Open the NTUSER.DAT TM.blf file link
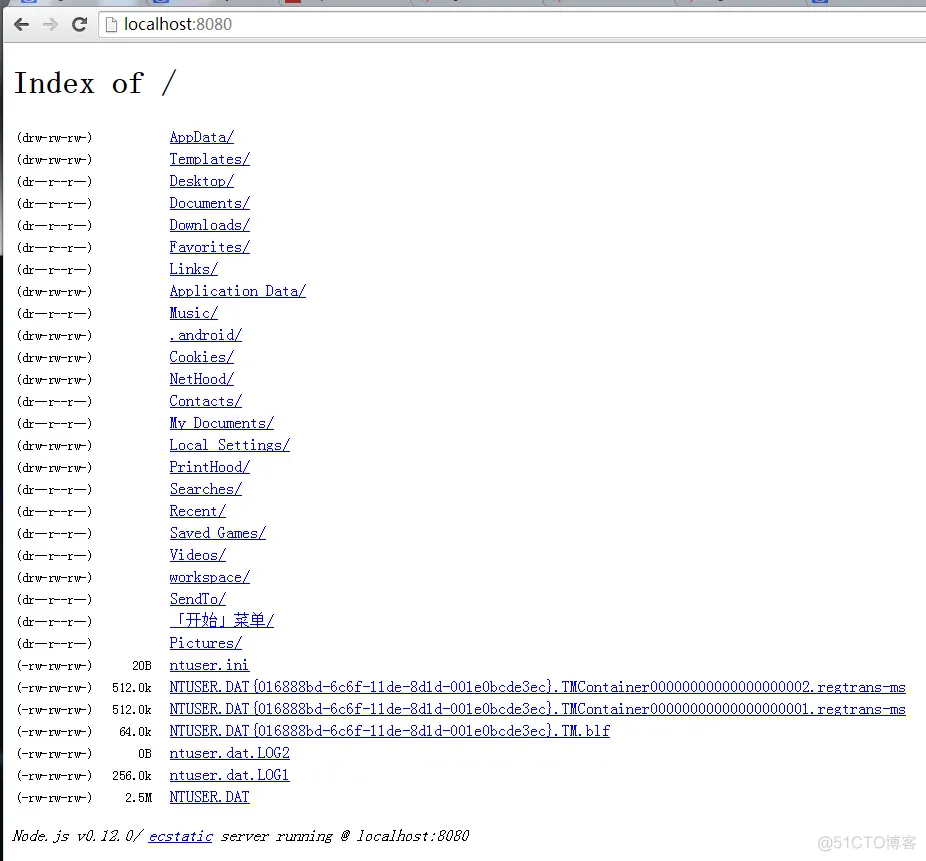This screenshot has height=861, width=926. point(389,731)
